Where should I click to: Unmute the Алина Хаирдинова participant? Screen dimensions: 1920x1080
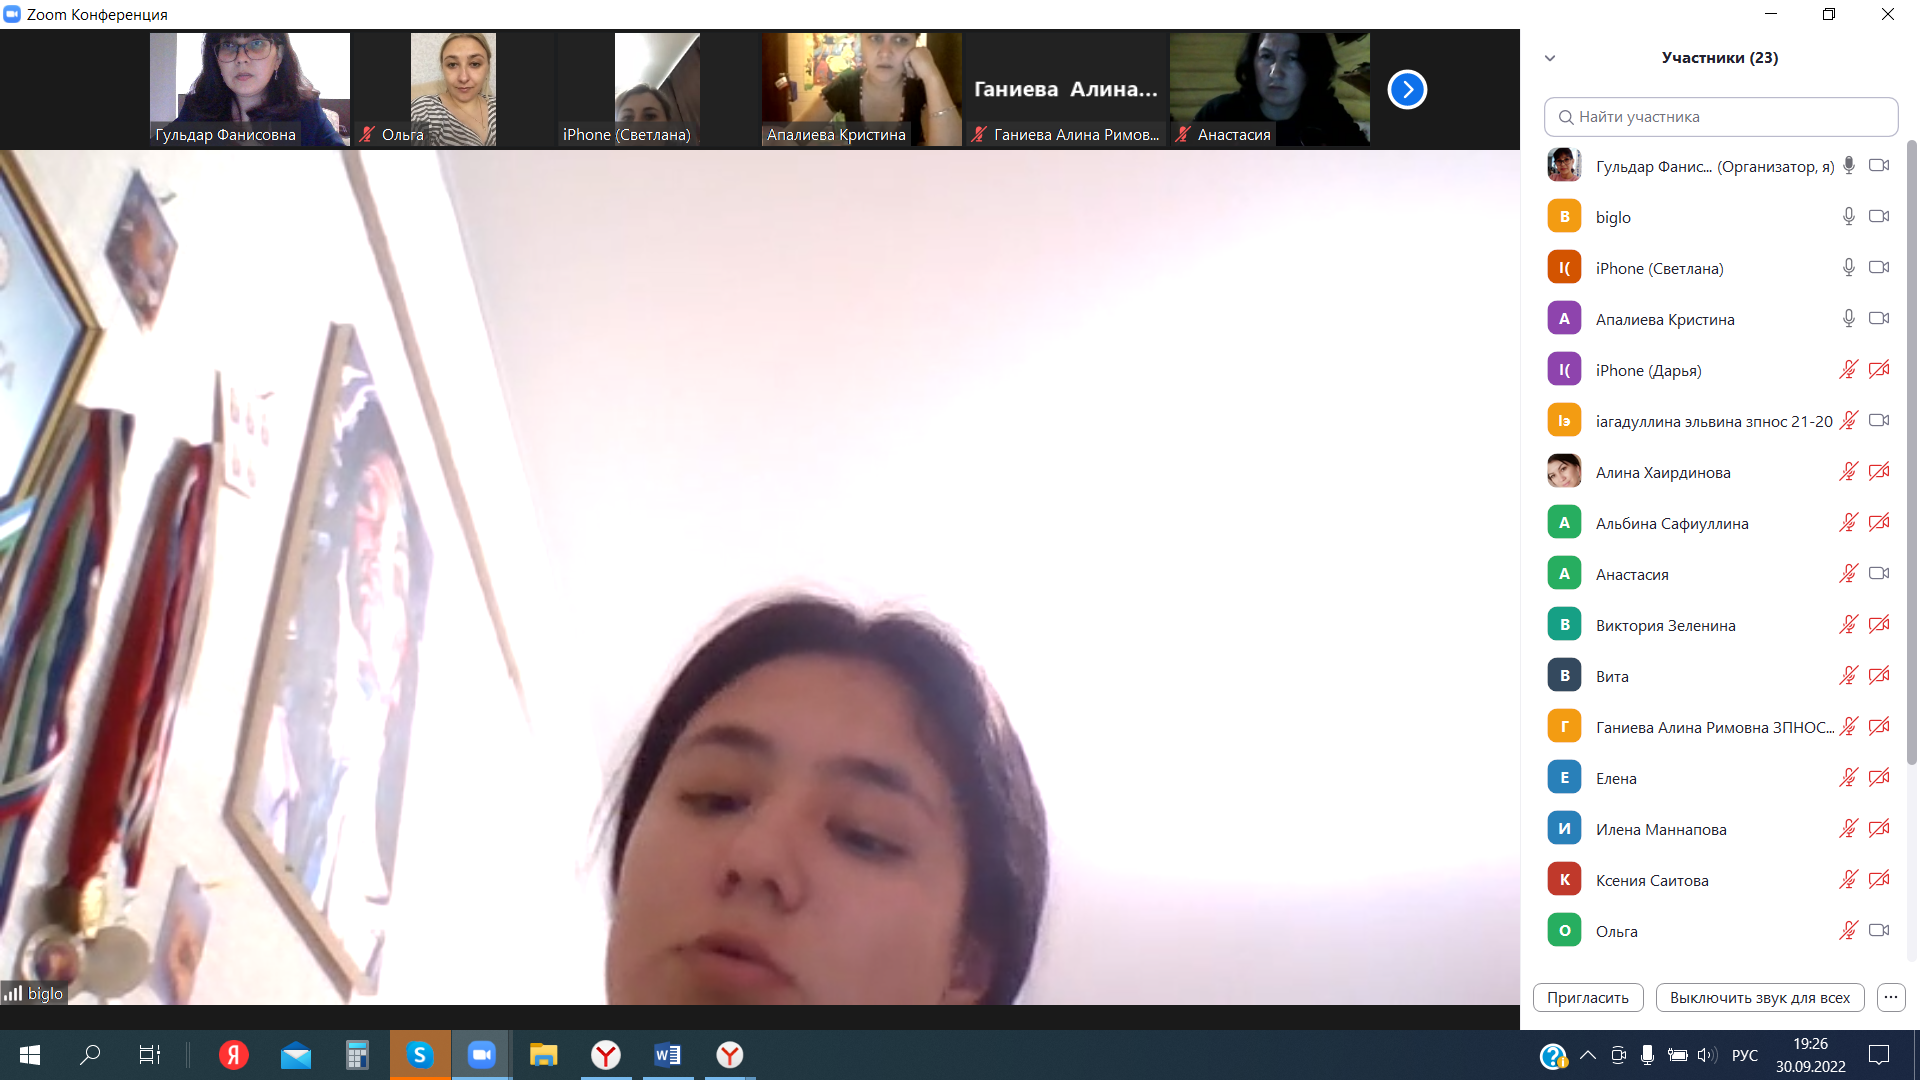(x=1848, y=472)
